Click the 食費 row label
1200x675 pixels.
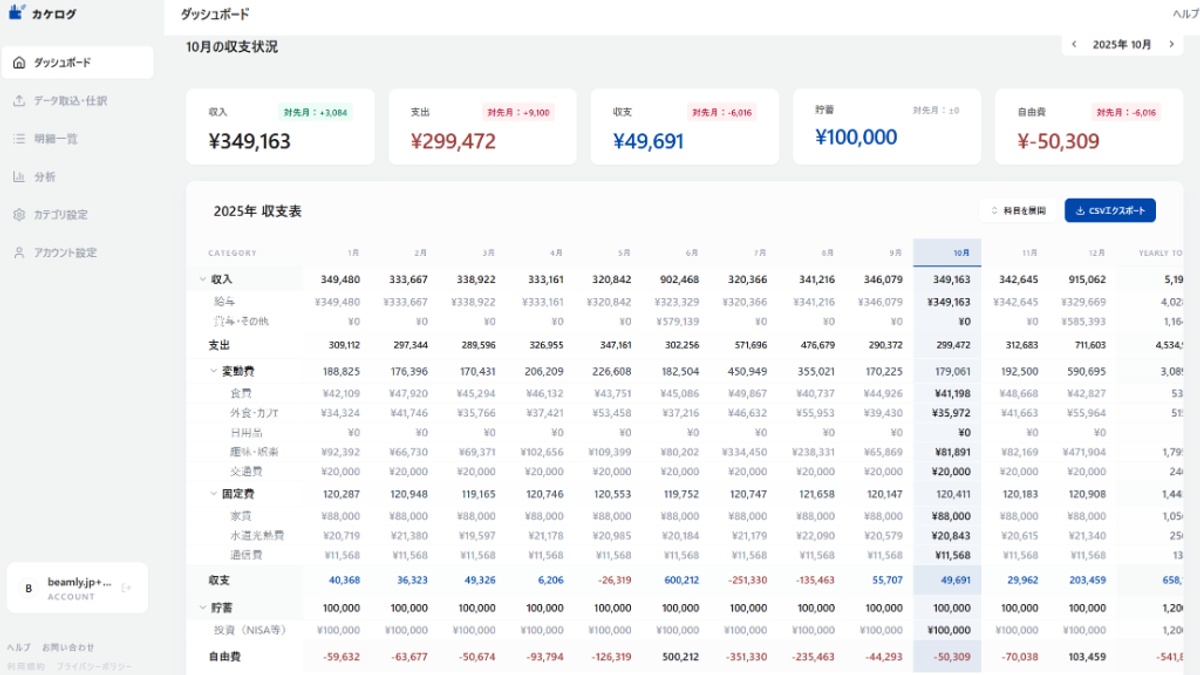click(241, 393)
